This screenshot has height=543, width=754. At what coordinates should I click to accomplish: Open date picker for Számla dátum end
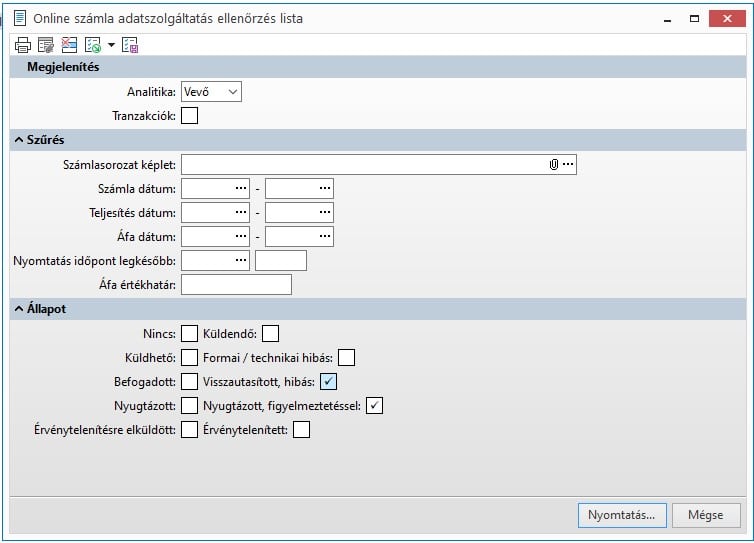tap(325, 188)
